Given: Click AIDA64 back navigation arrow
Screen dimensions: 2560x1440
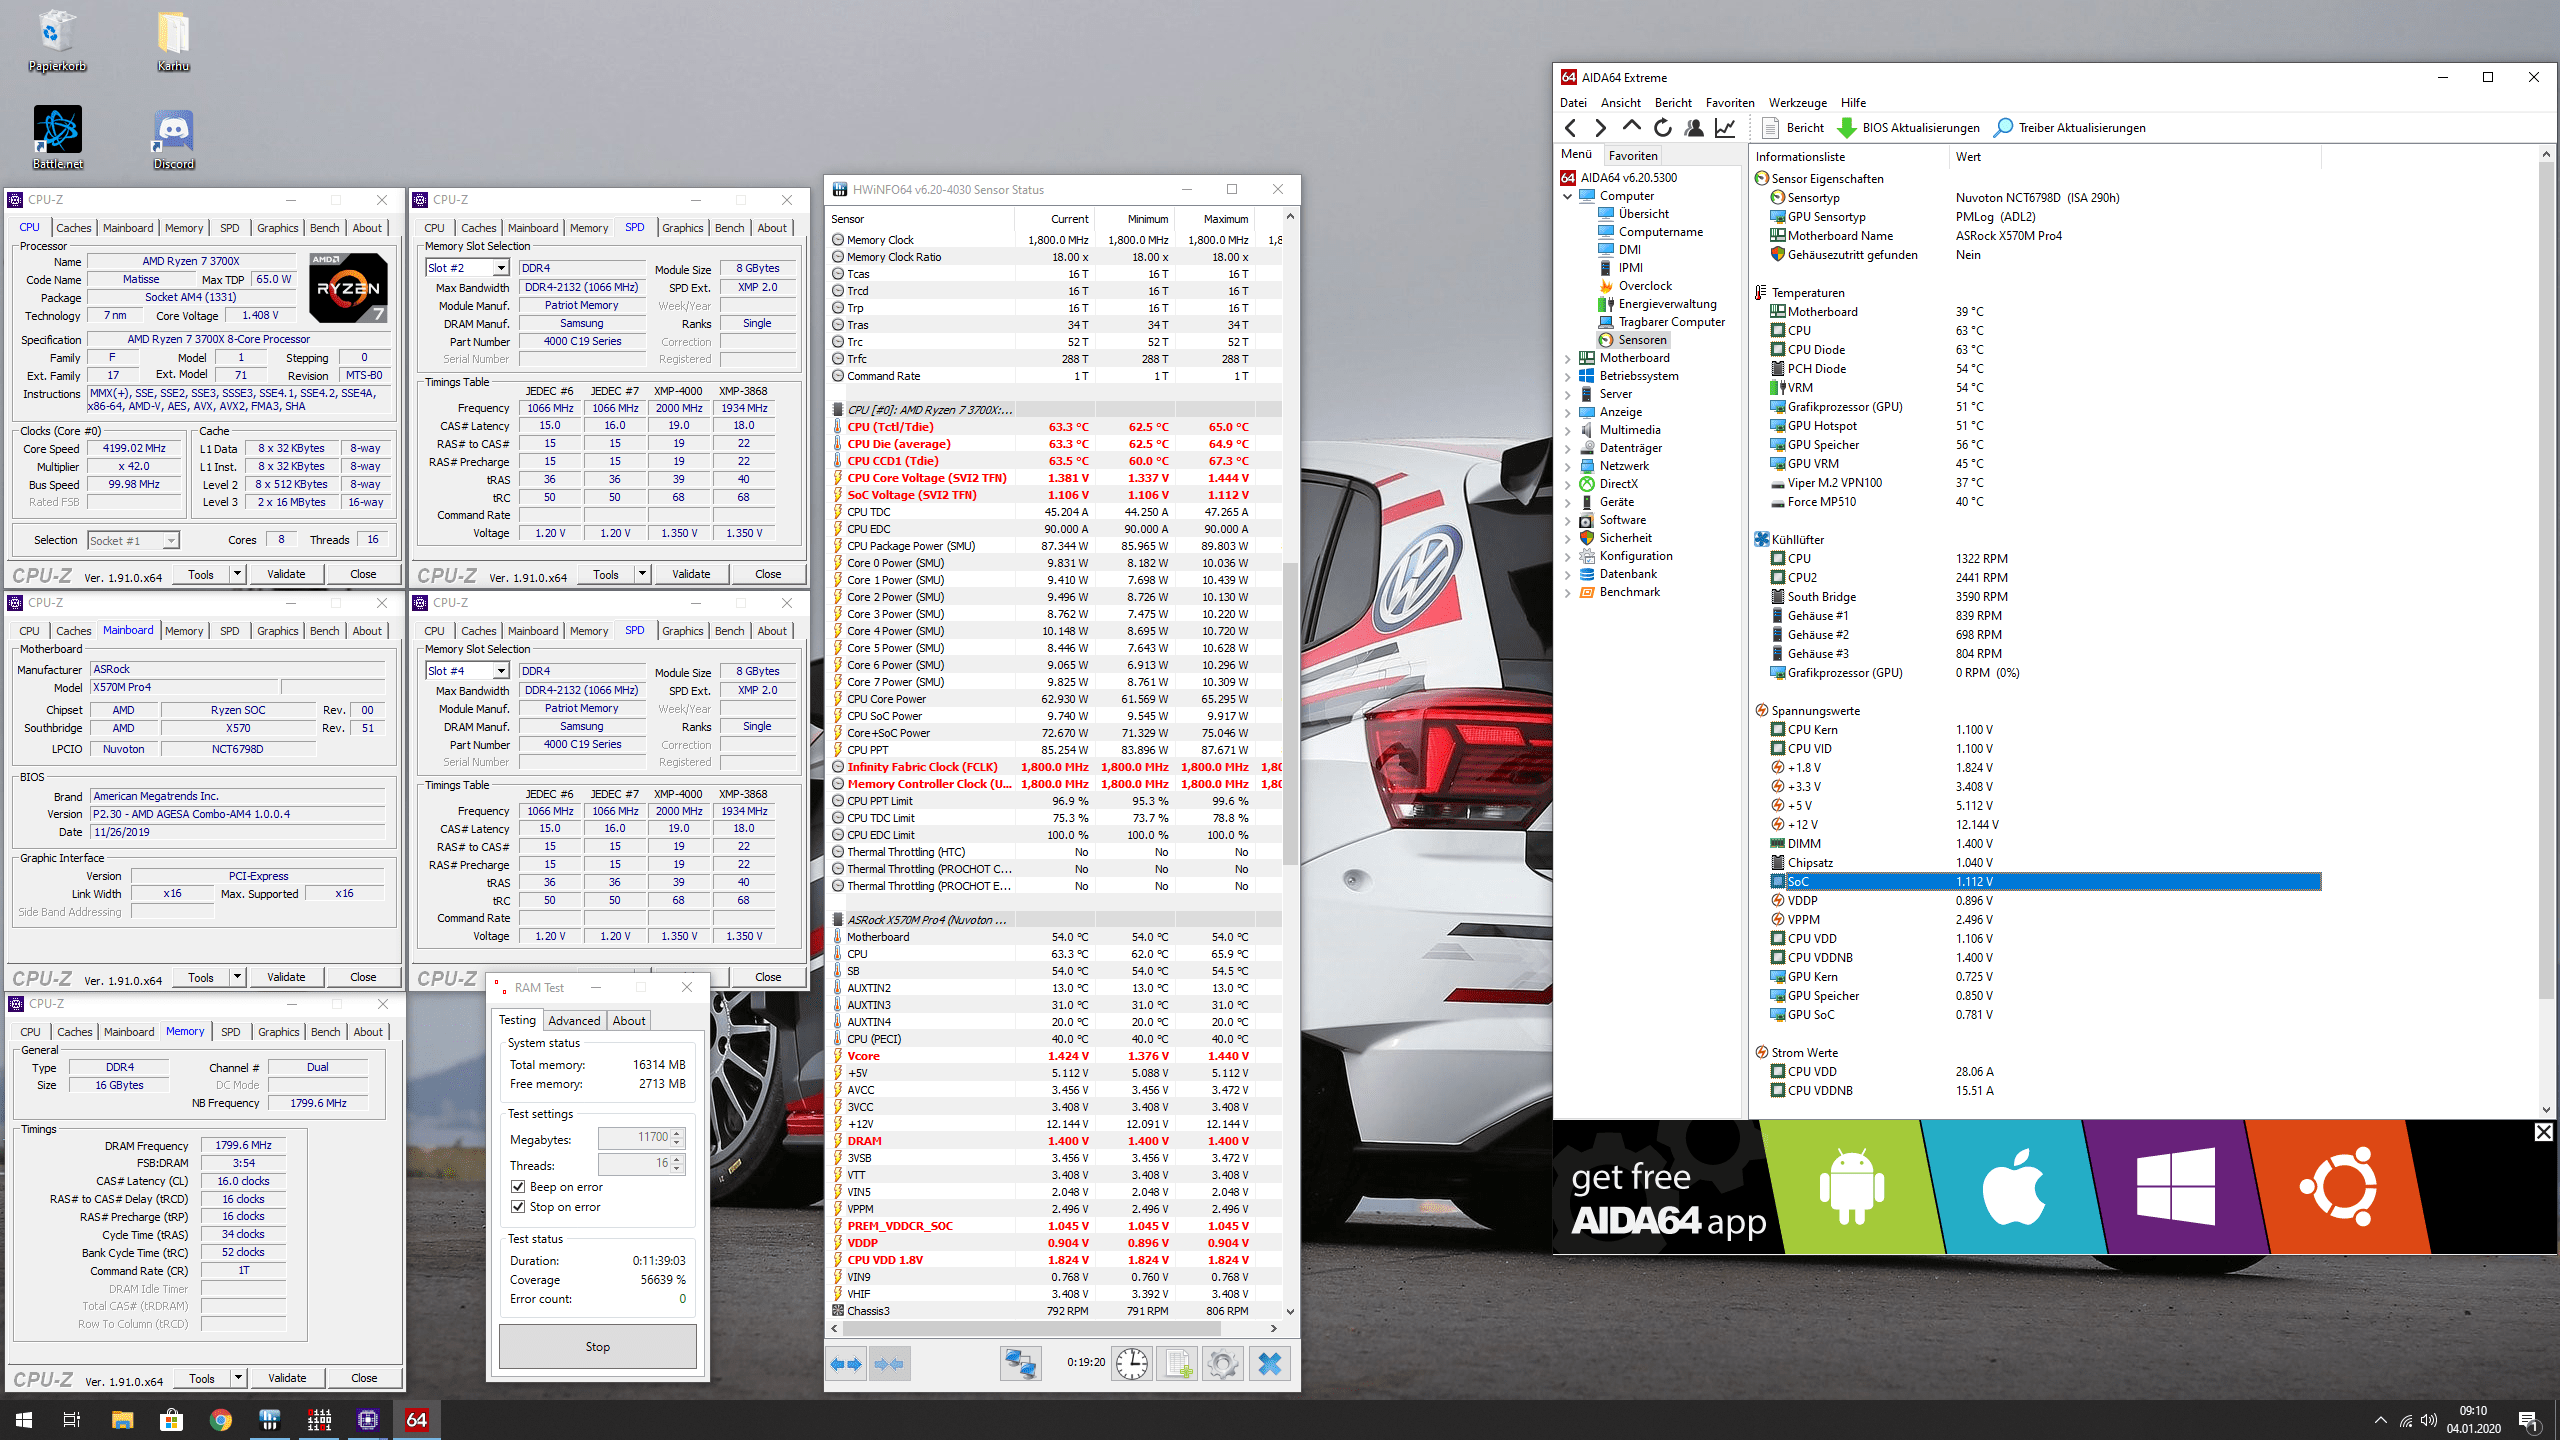Looking at the screenshot, I should 1570,127.
